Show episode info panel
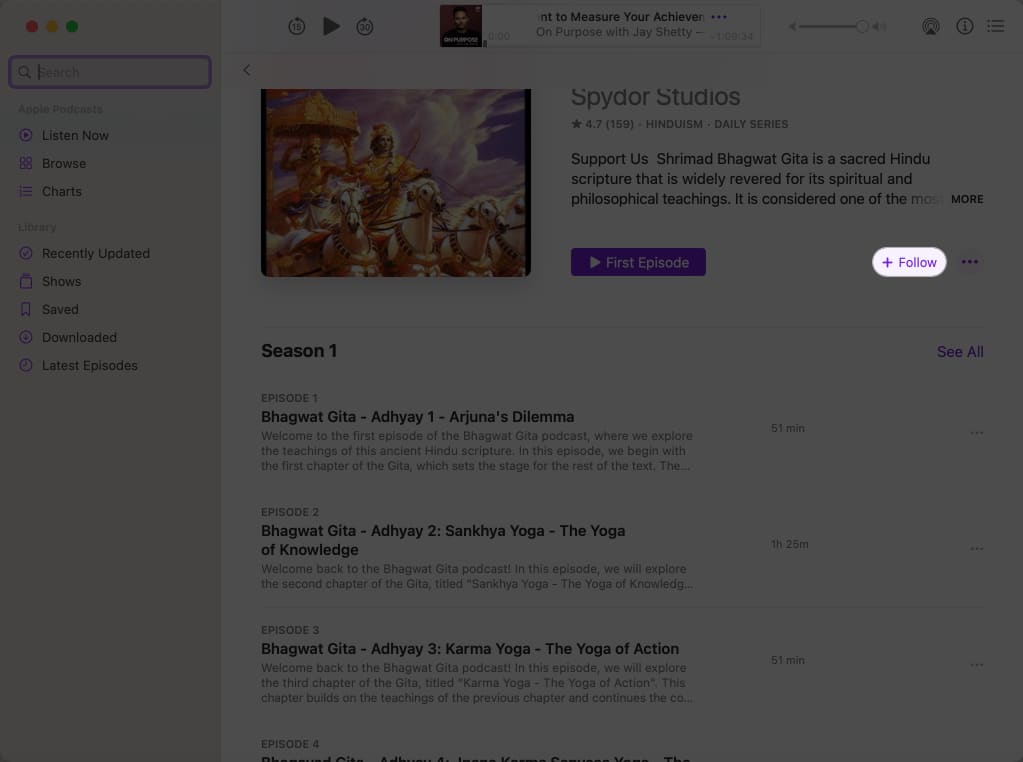Viewport: 1023px width, 762px height. point(964,26)
